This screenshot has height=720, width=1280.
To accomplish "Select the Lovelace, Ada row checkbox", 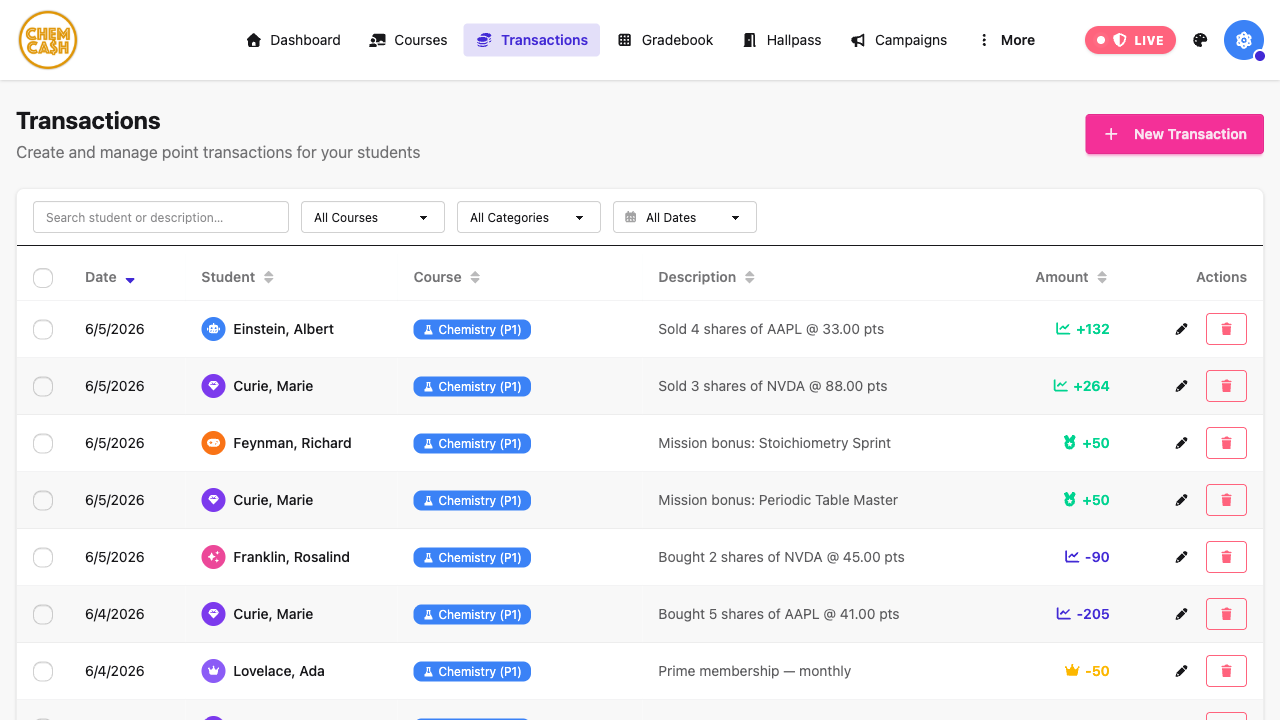I will tap(43, 671).
